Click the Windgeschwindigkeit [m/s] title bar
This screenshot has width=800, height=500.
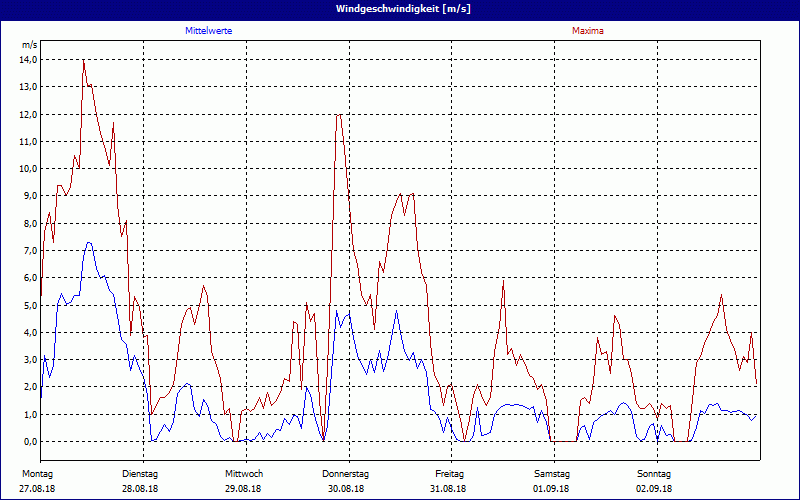point(400,9)
